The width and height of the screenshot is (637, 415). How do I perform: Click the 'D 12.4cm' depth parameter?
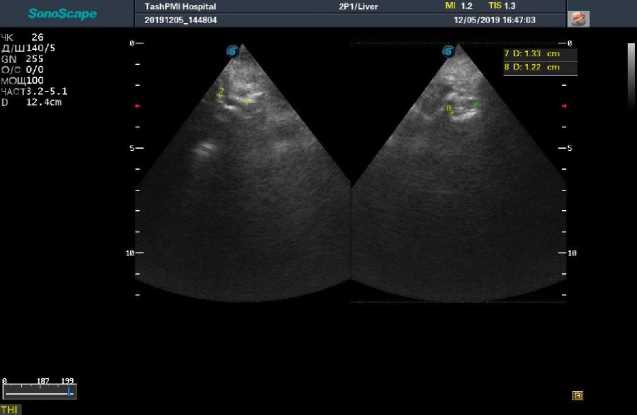pos(31,102)
